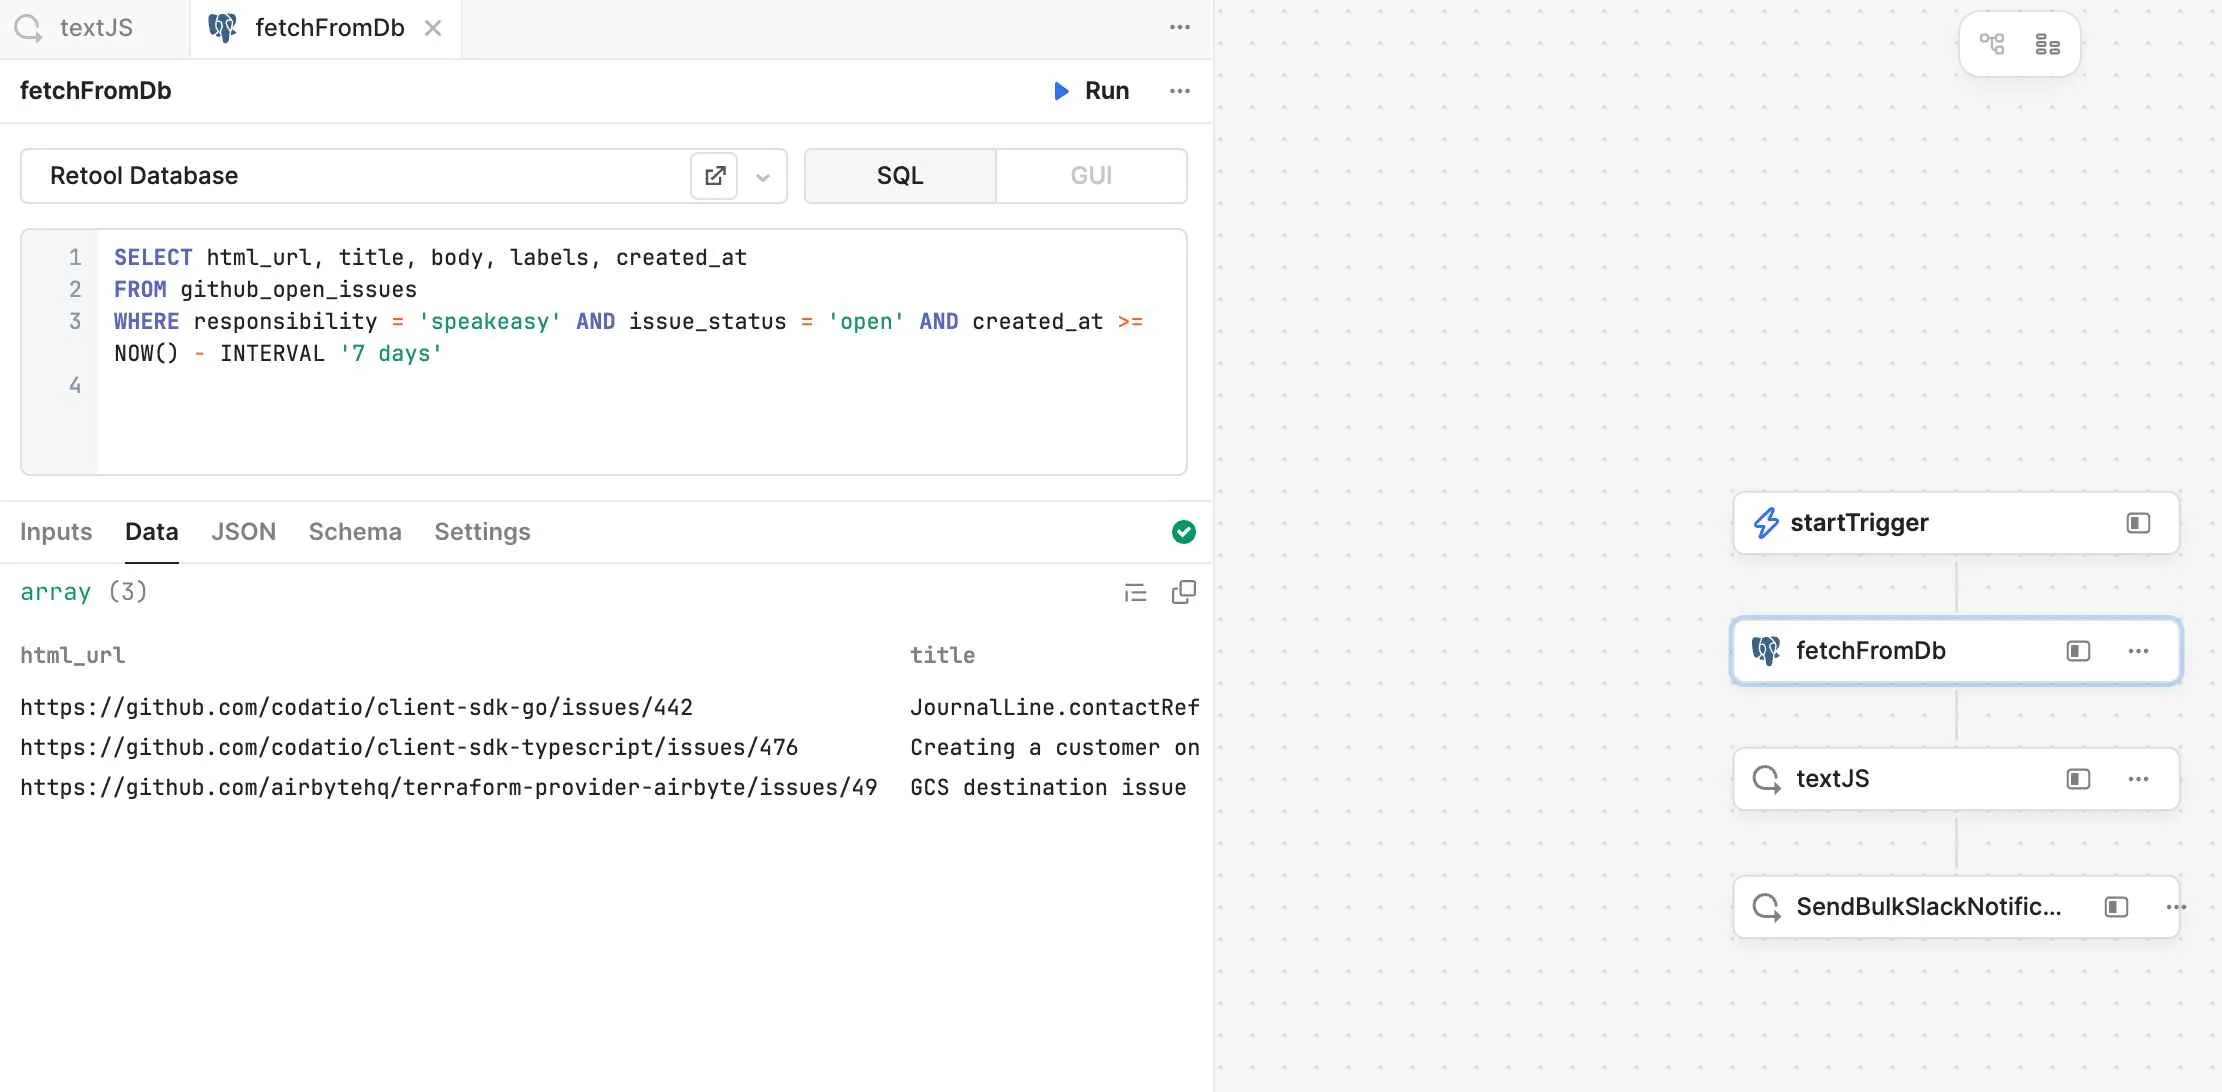2222x1092 pixels.
Task: Toggle the SendBulkSlackNotific block panel icon
Action: pos(2116,907)
